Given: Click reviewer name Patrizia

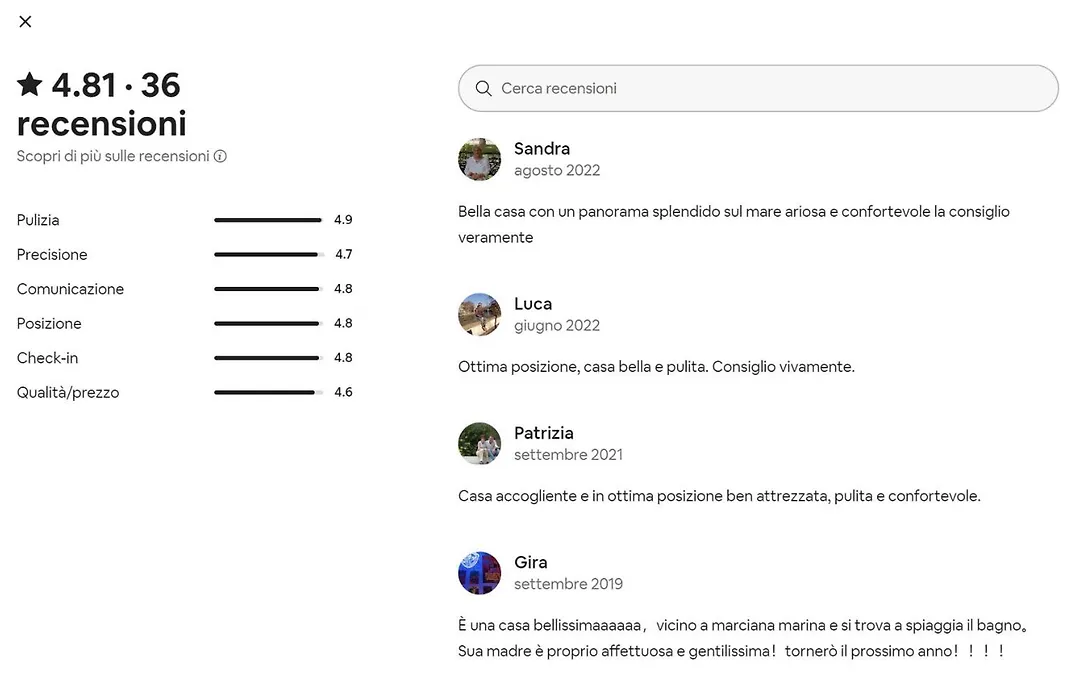Looking at the screenshot, I should point(543,433).
